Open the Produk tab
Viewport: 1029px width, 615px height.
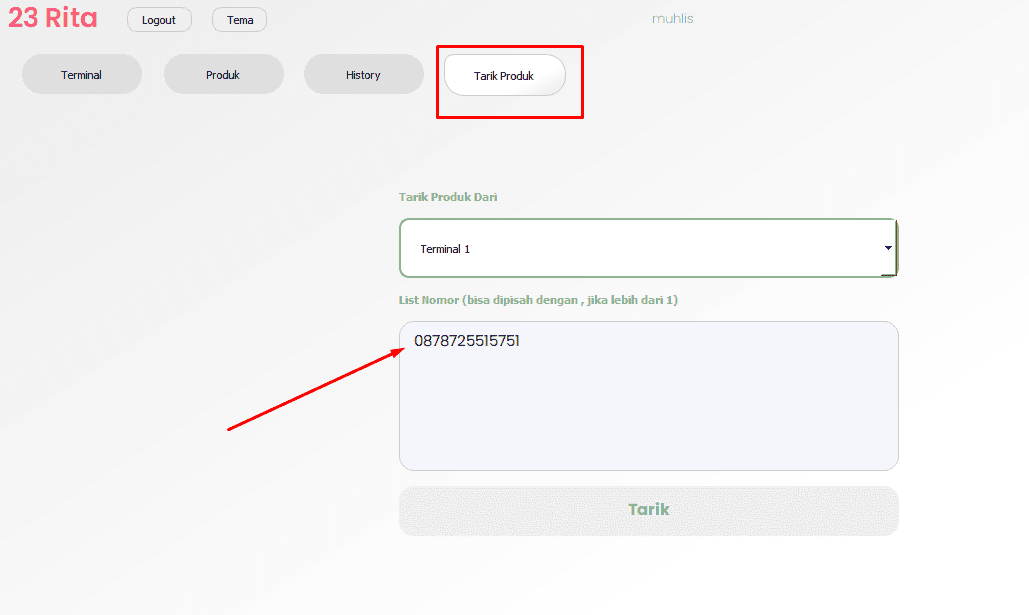[x=223, y=75]
